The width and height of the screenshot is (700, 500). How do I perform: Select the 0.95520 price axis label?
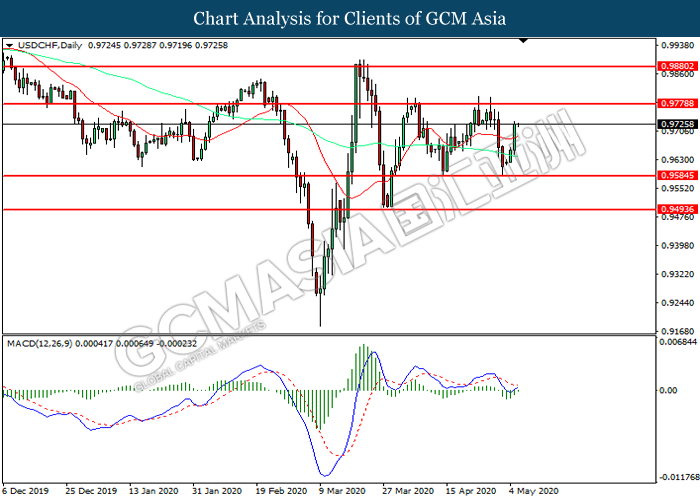click(x=678, y=188)
